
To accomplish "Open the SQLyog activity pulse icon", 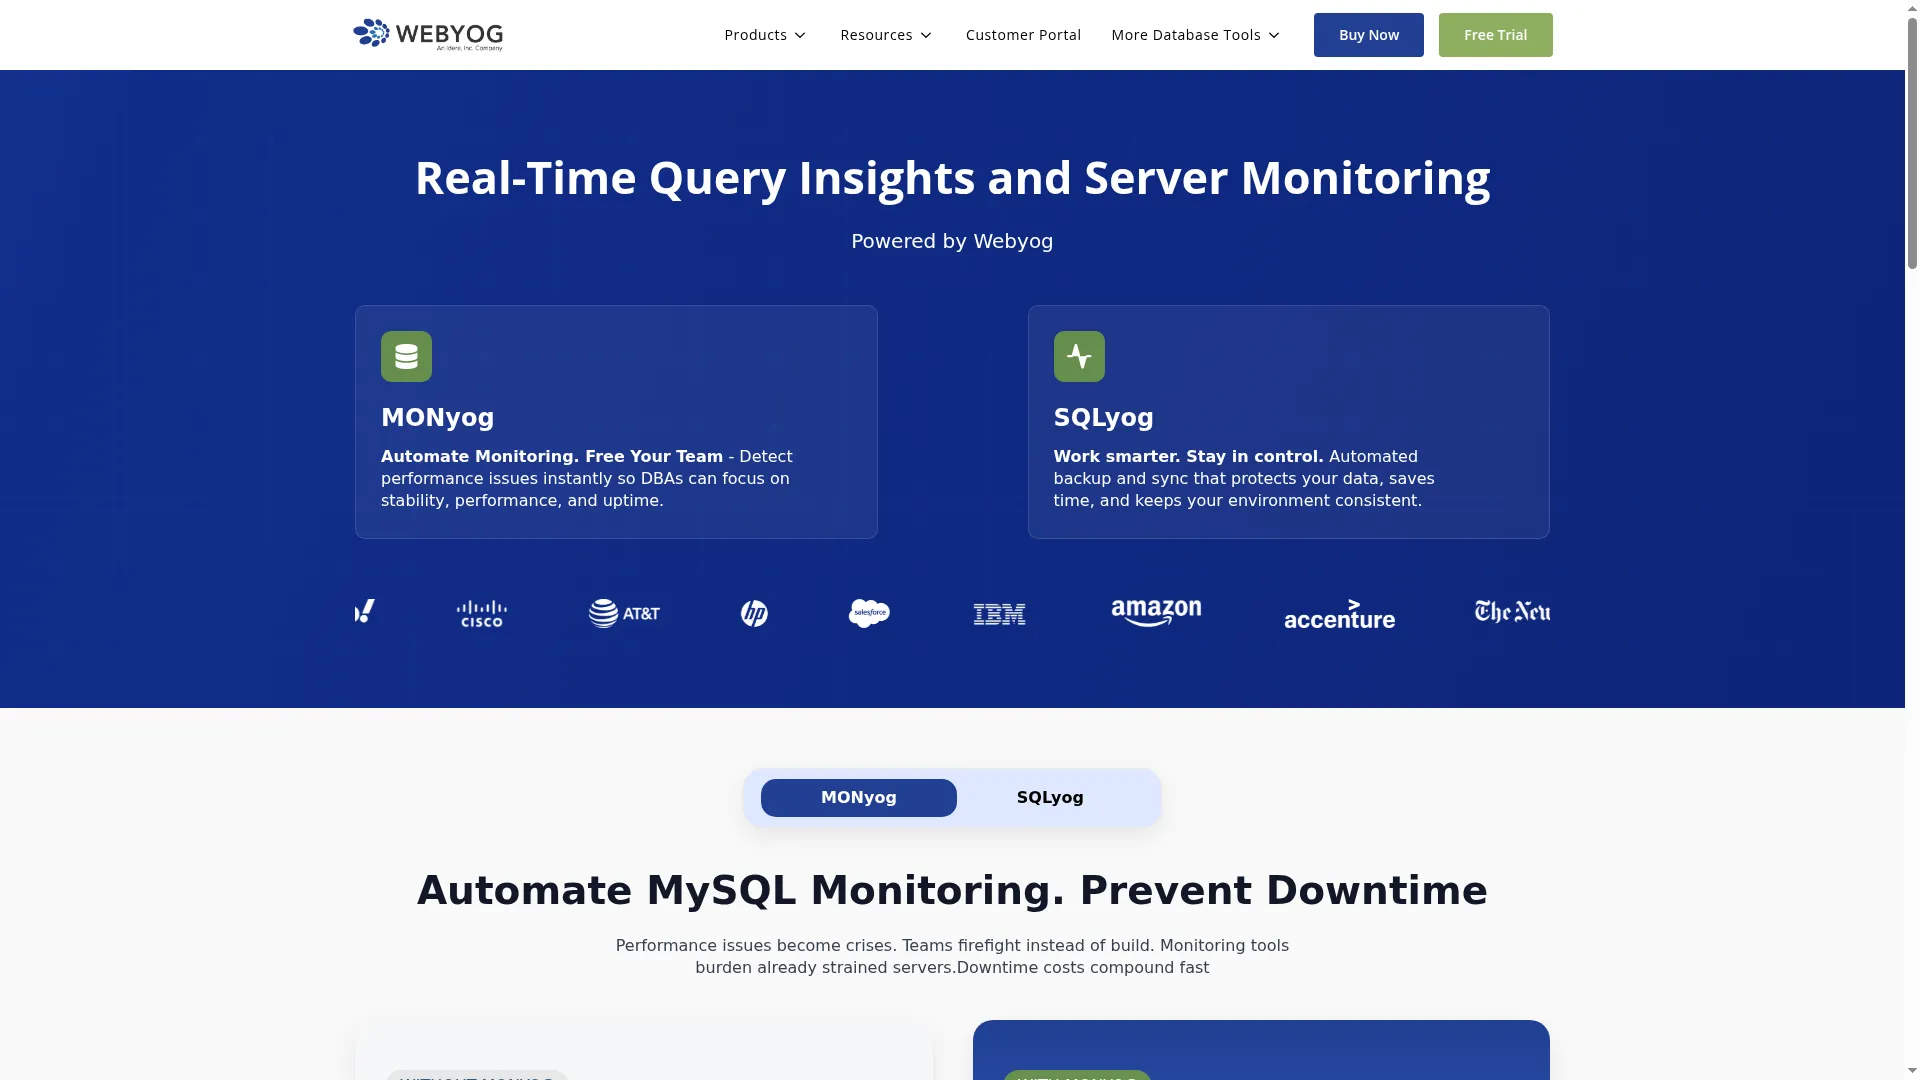I will [x=1079, y=356].
